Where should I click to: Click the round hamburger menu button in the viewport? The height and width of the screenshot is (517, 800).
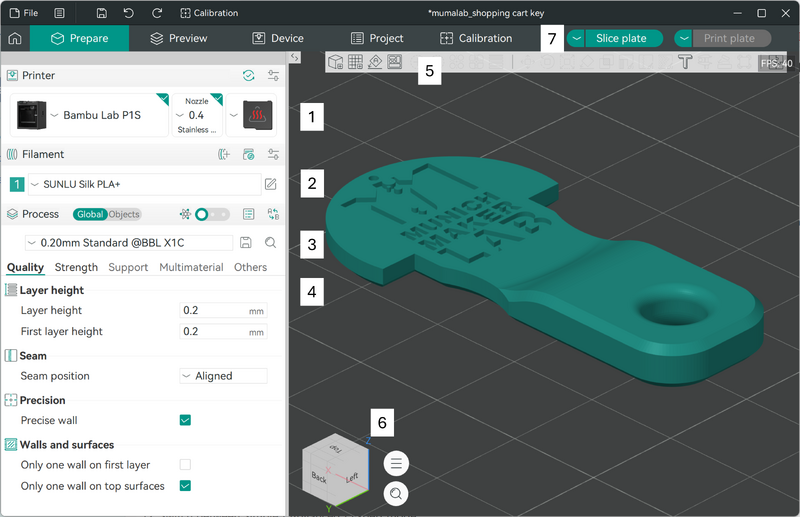point(396,463)
